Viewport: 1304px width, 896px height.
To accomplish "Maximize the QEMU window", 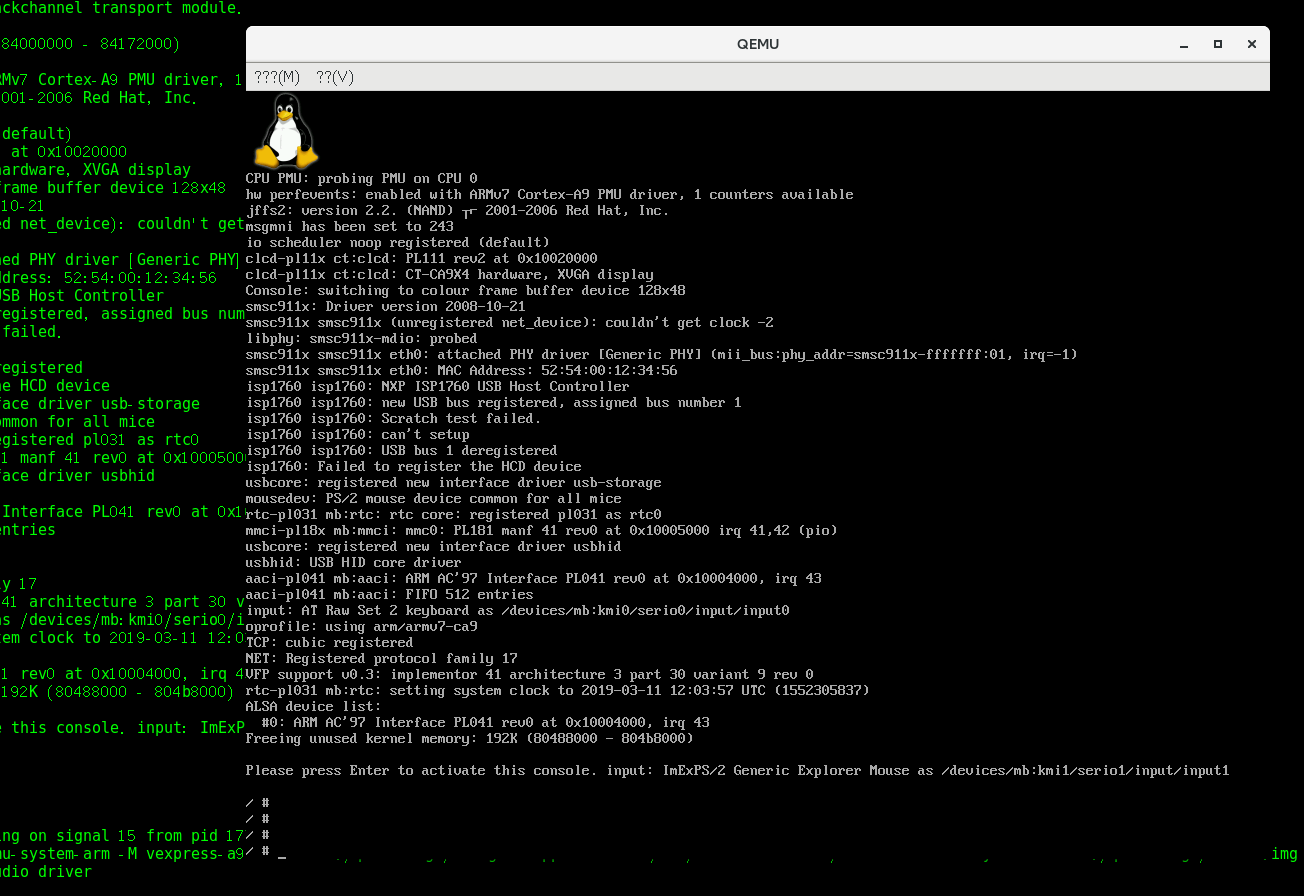I will (1218, 44).
